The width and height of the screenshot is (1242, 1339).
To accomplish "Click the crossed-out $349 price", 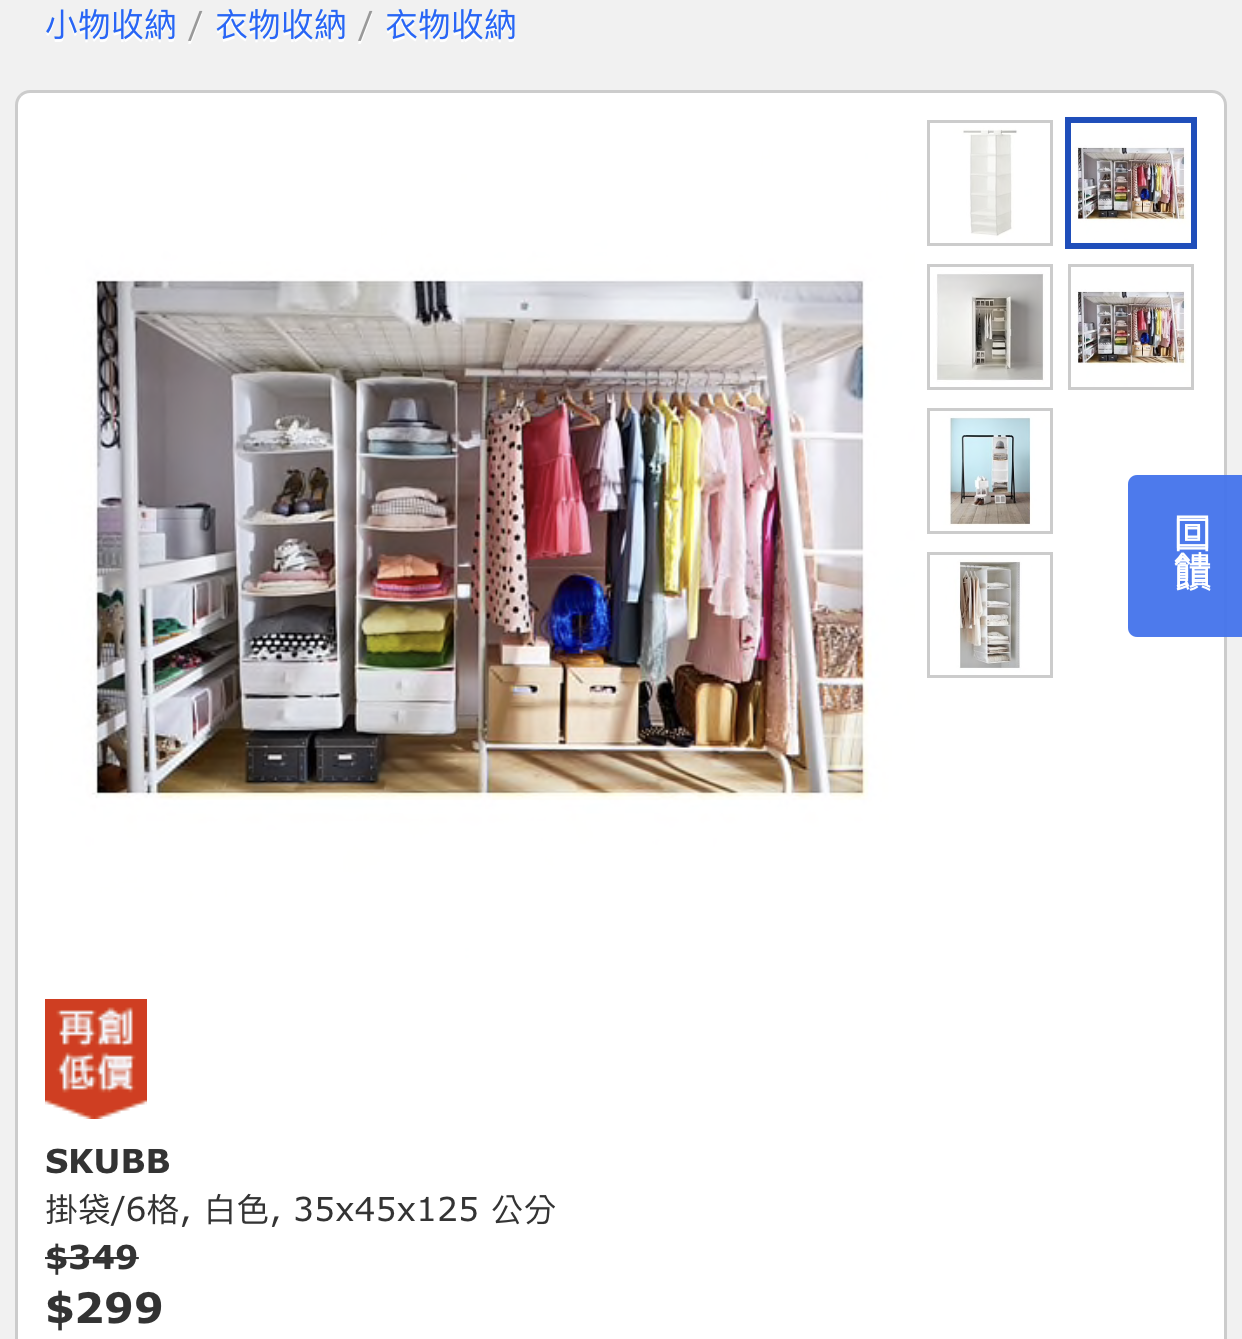I will coord(92,1257).
